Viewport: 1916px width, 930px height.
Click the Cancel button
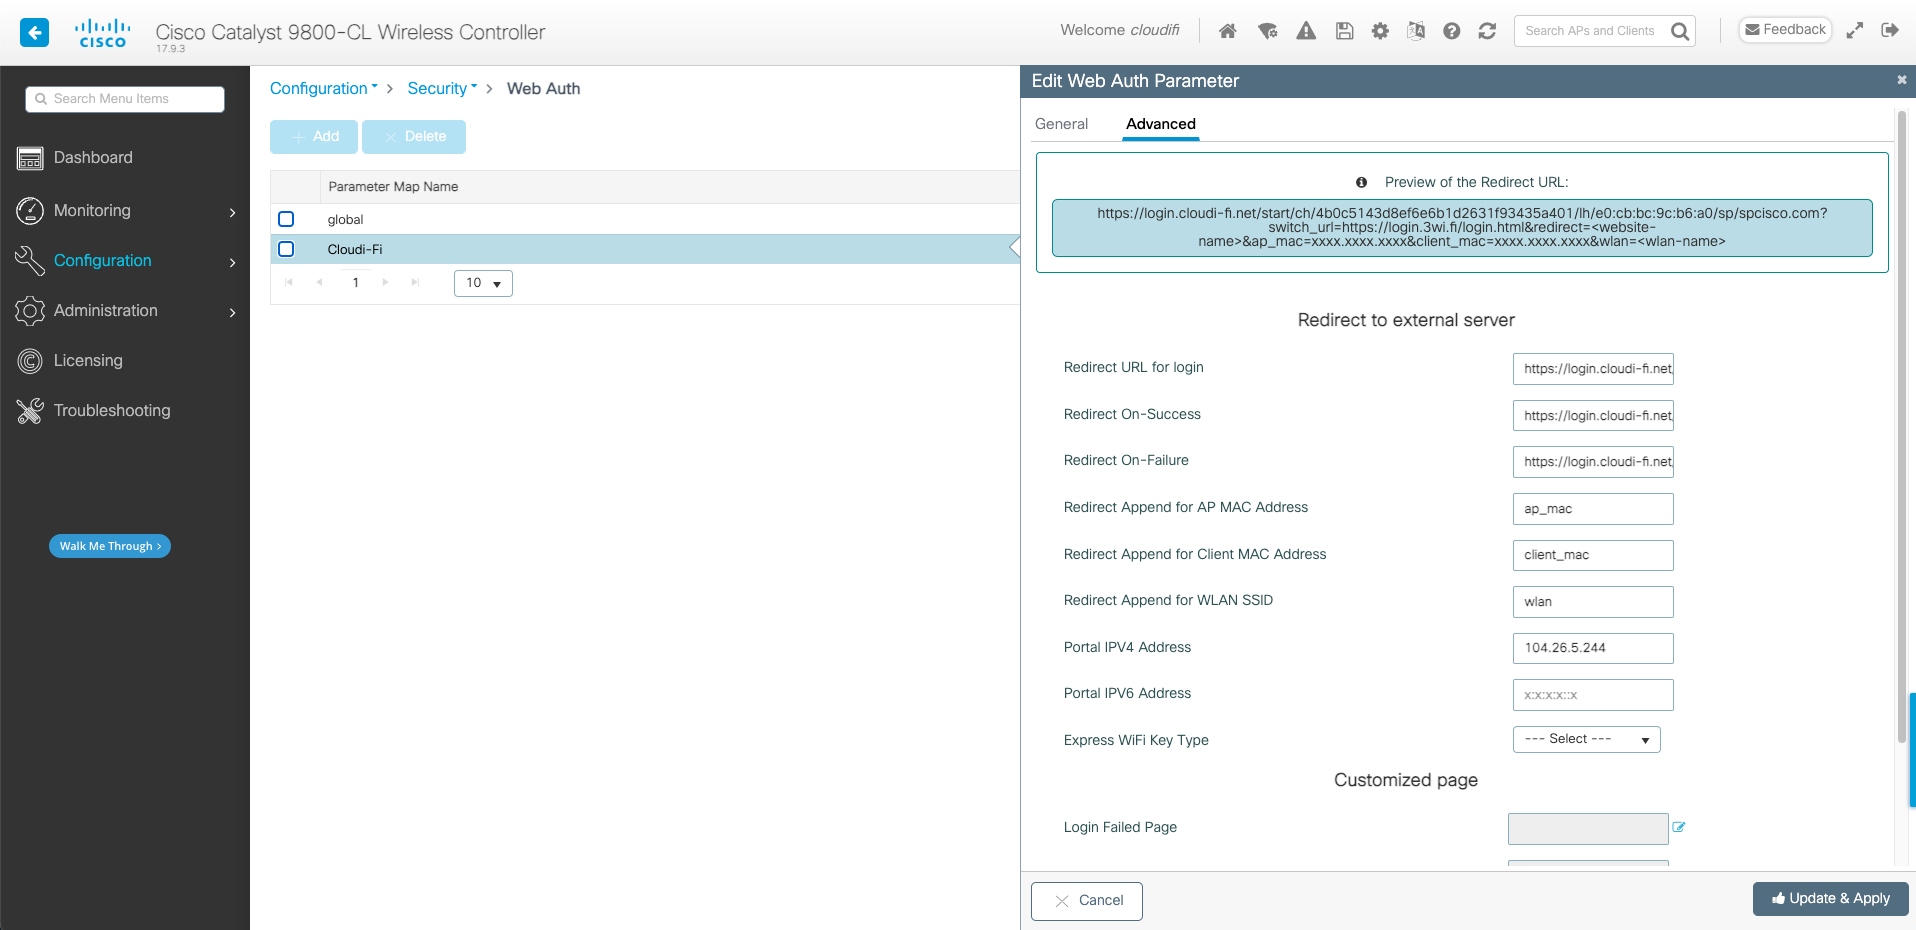pos(1087,900)
